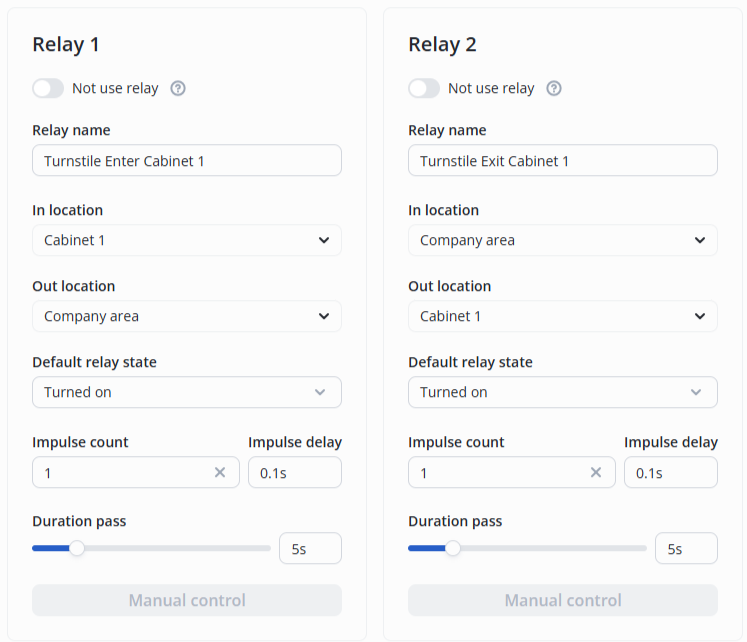747x642 pixels.
Task: Toggle Not use relay for Relay 2
Action: (x=424, y=88)
